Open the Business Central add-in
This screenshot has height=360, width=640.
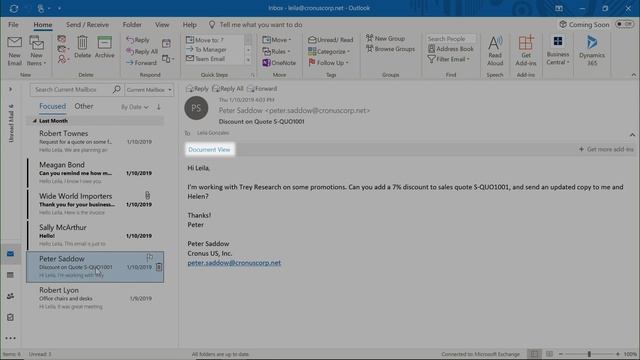(x=558, y=50)
